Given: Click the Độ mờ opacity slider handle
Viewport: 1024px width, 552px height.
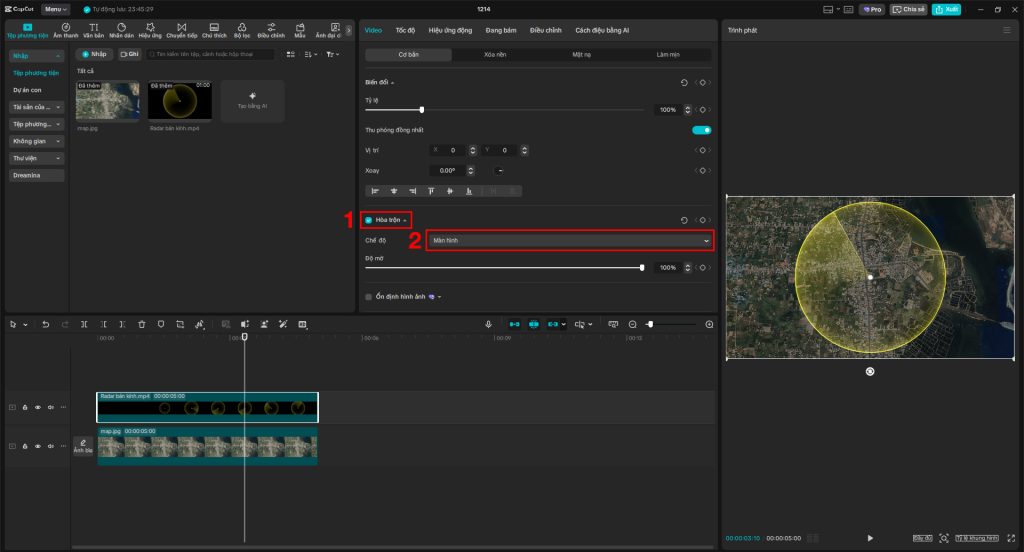Looking at the screenshot, I should (x=642, y=268).
